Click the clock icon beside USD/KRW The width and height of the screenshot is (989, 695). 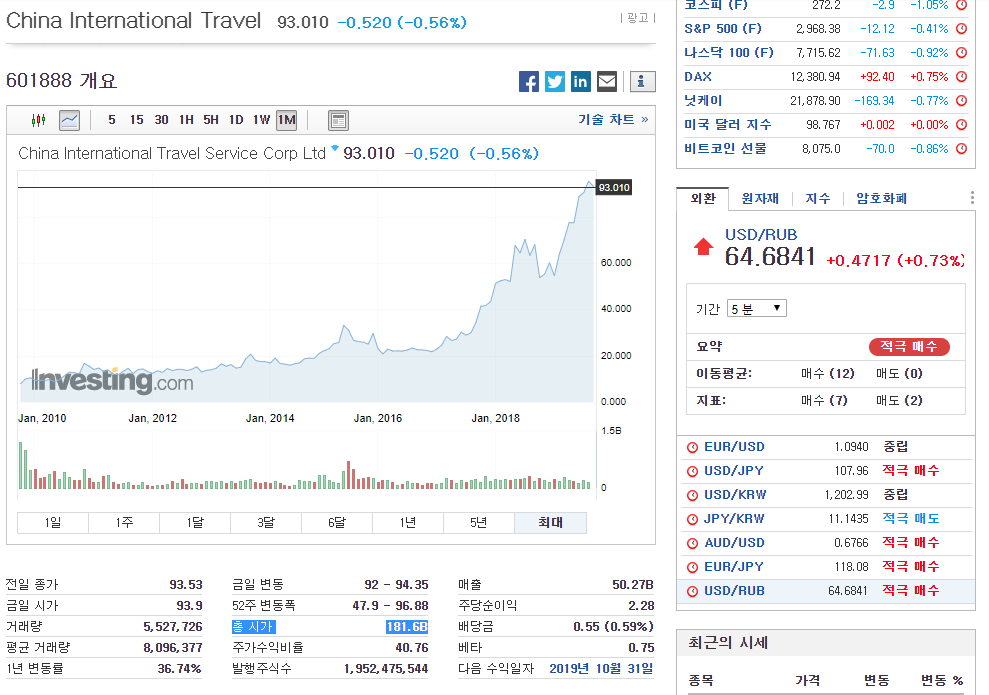point(692,495)
